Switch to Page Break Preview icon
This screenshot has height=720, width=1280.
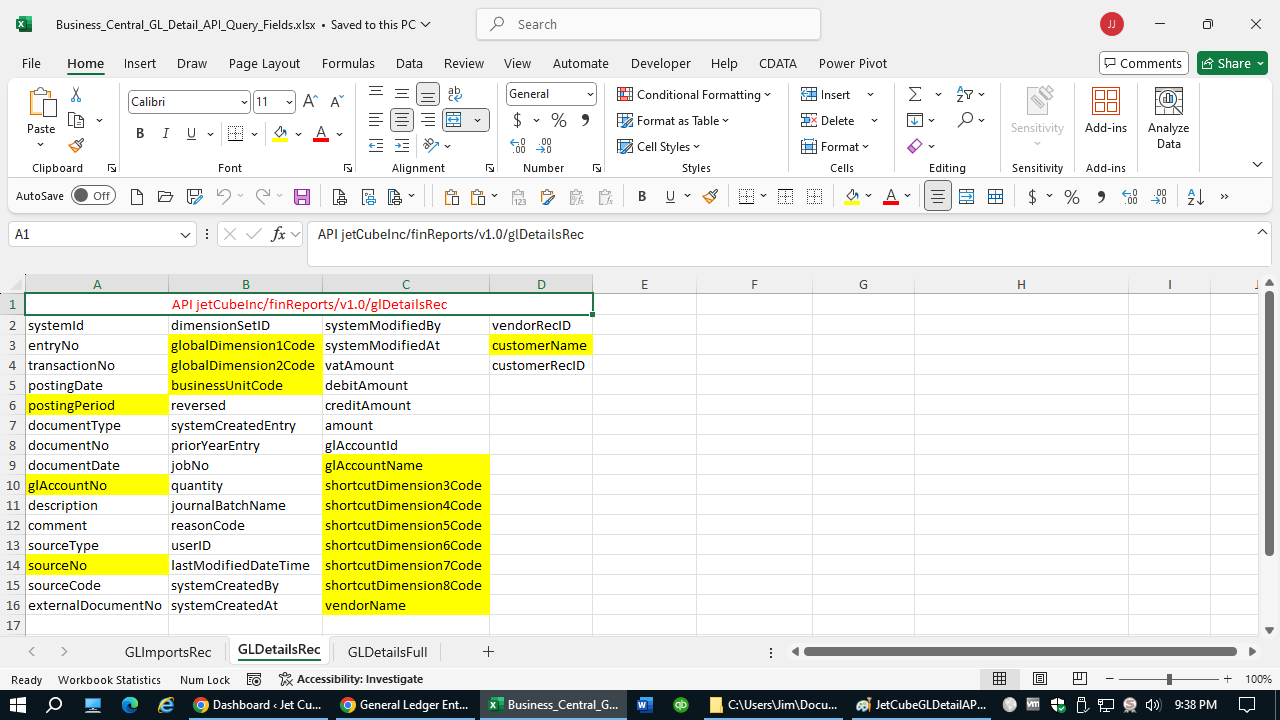[1079, 679]
